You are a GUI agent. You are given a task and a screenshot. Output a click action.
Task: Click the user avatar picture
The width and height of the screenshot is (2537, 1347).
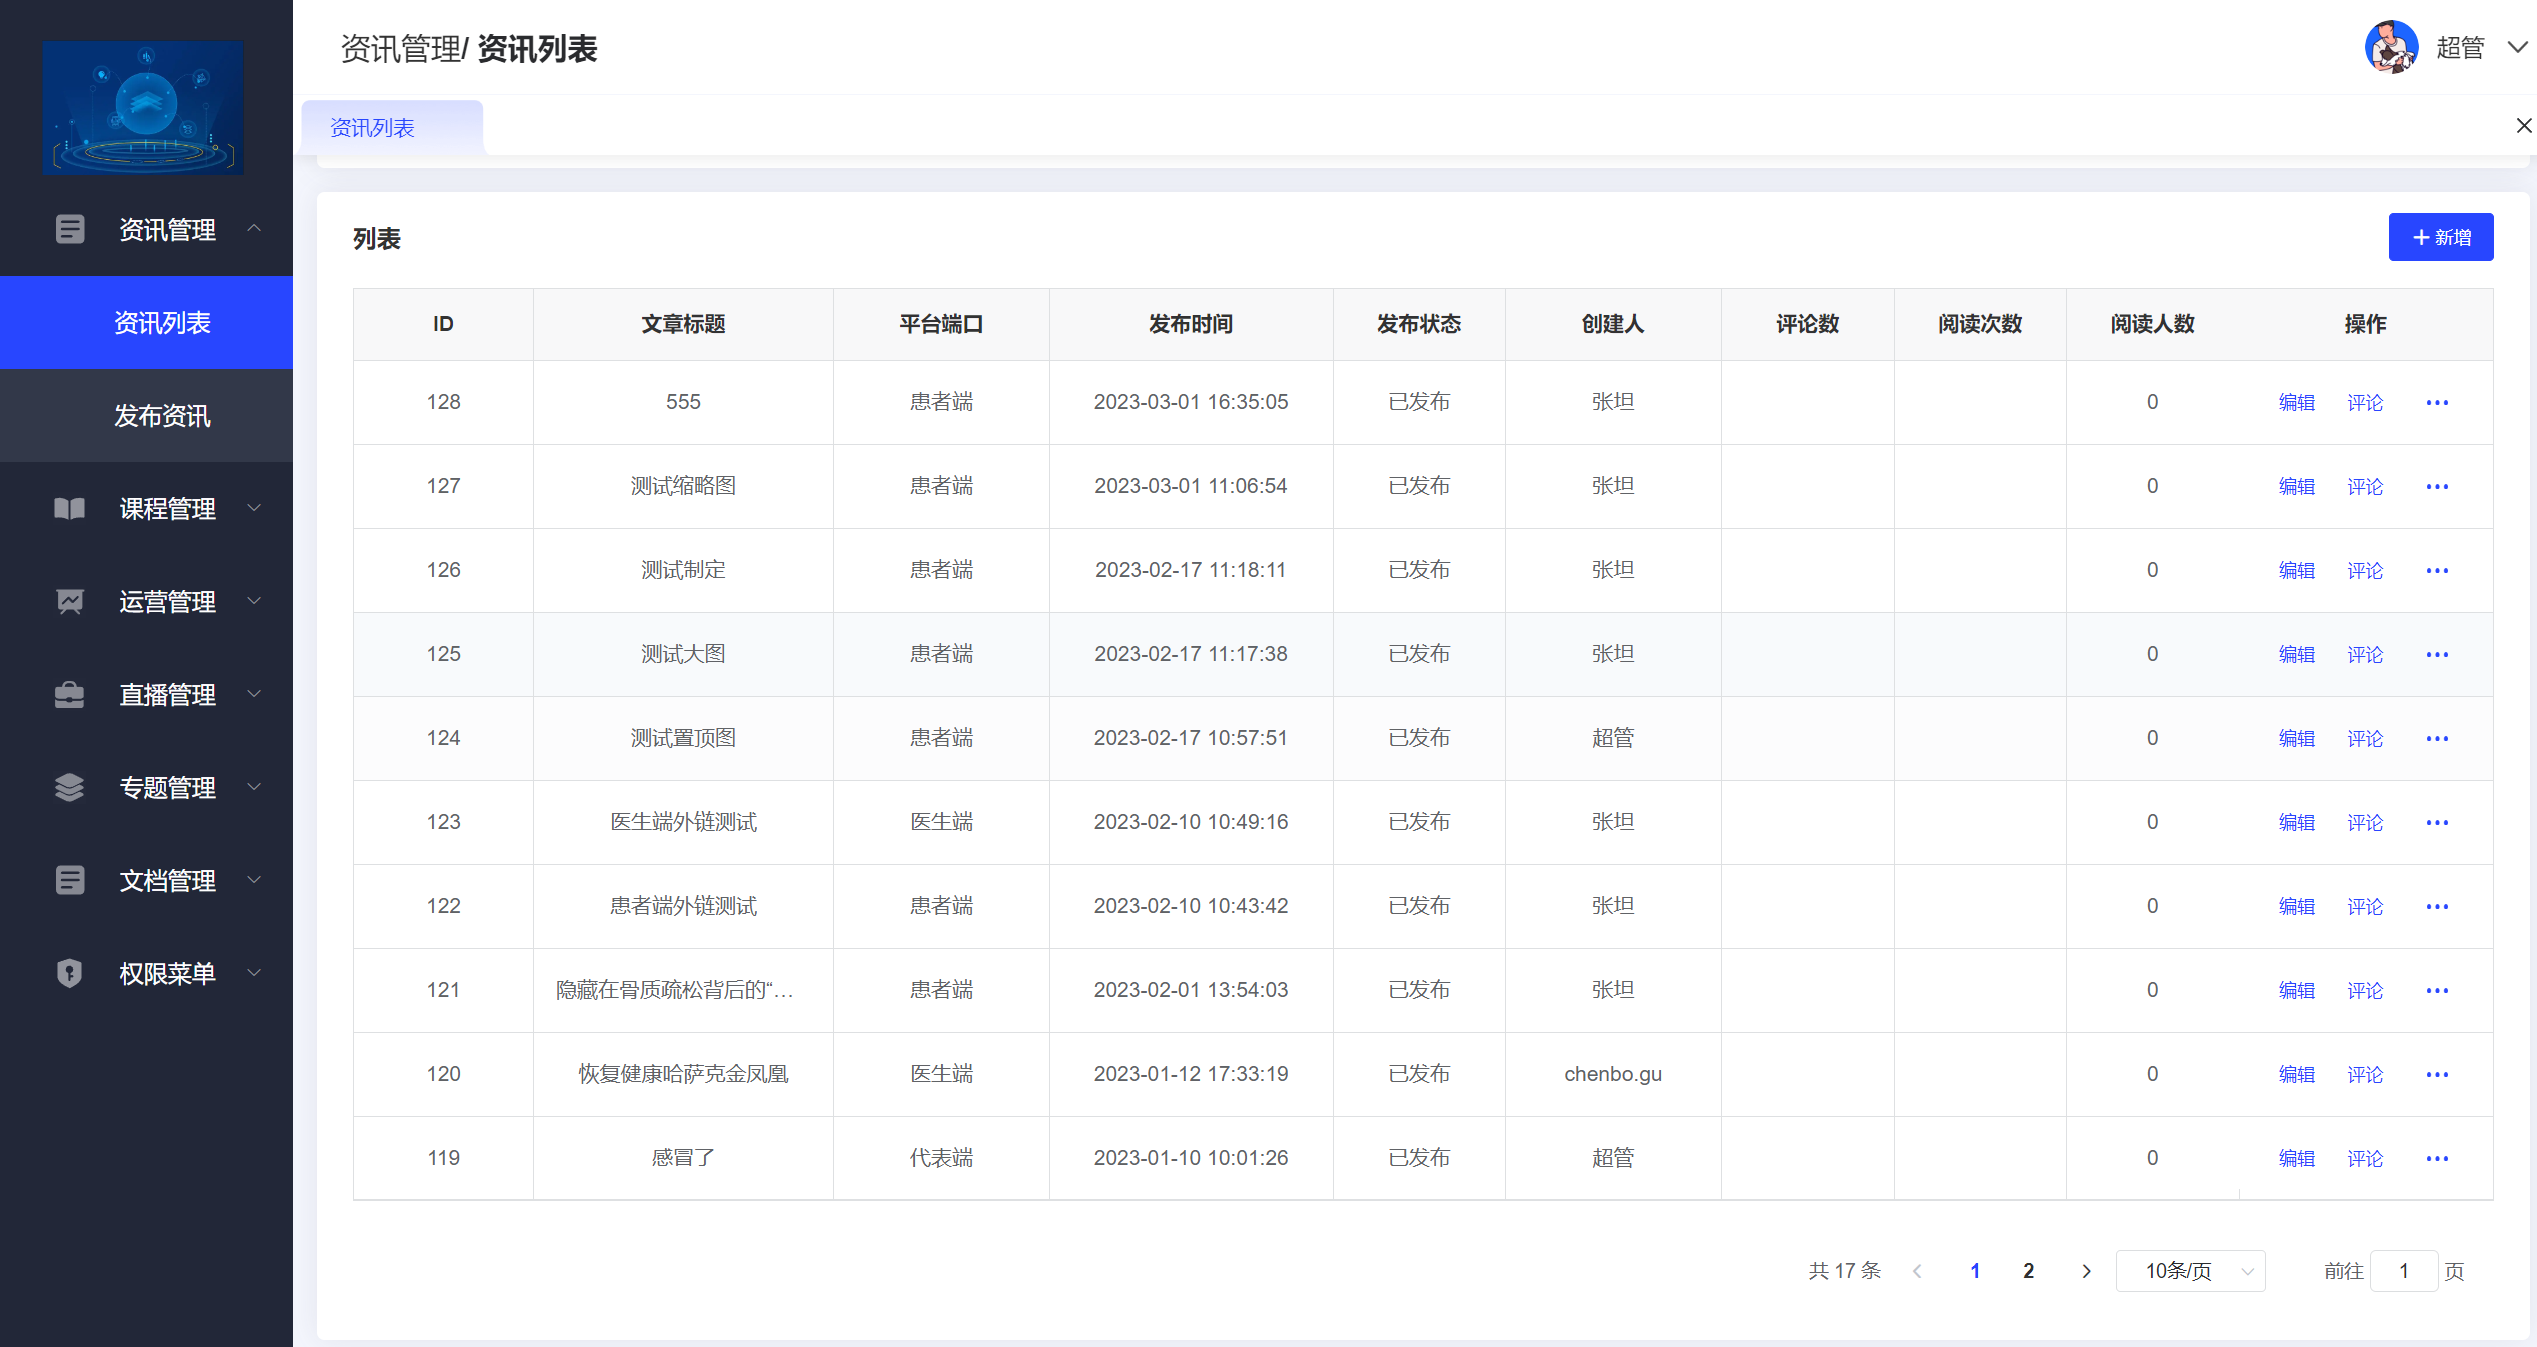2391,47
